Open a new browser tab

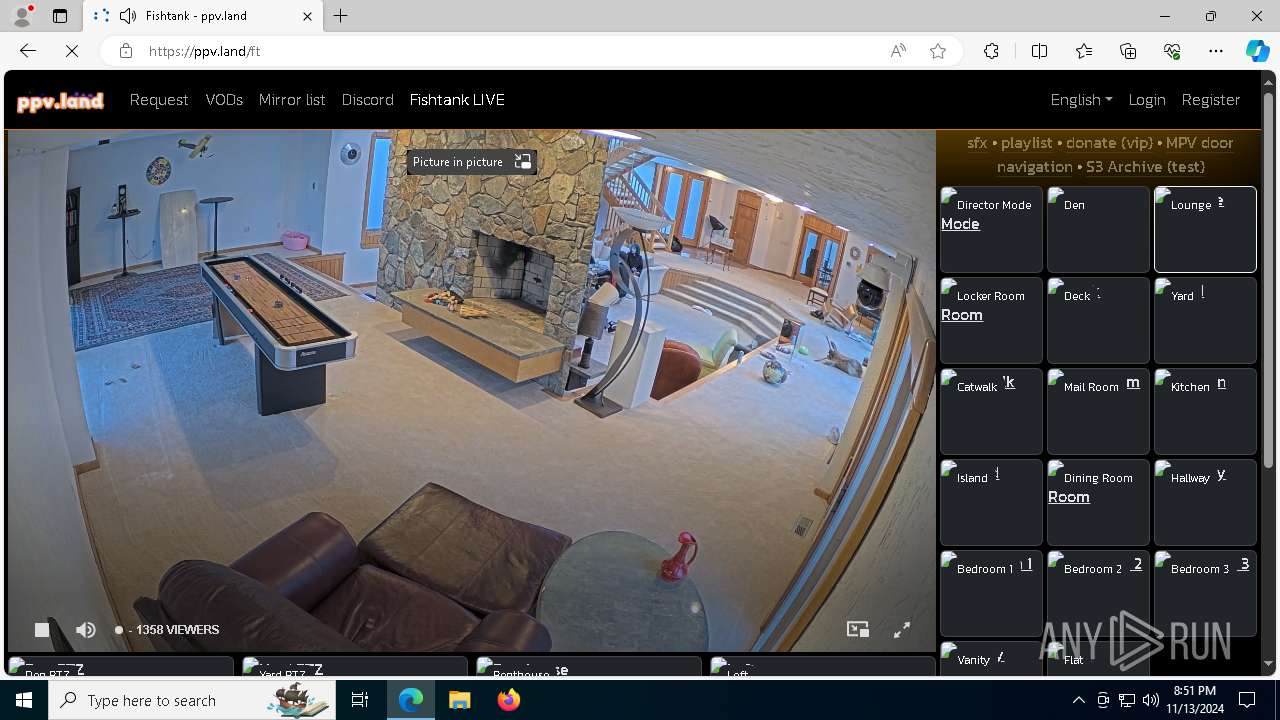(x=340, y=16)
